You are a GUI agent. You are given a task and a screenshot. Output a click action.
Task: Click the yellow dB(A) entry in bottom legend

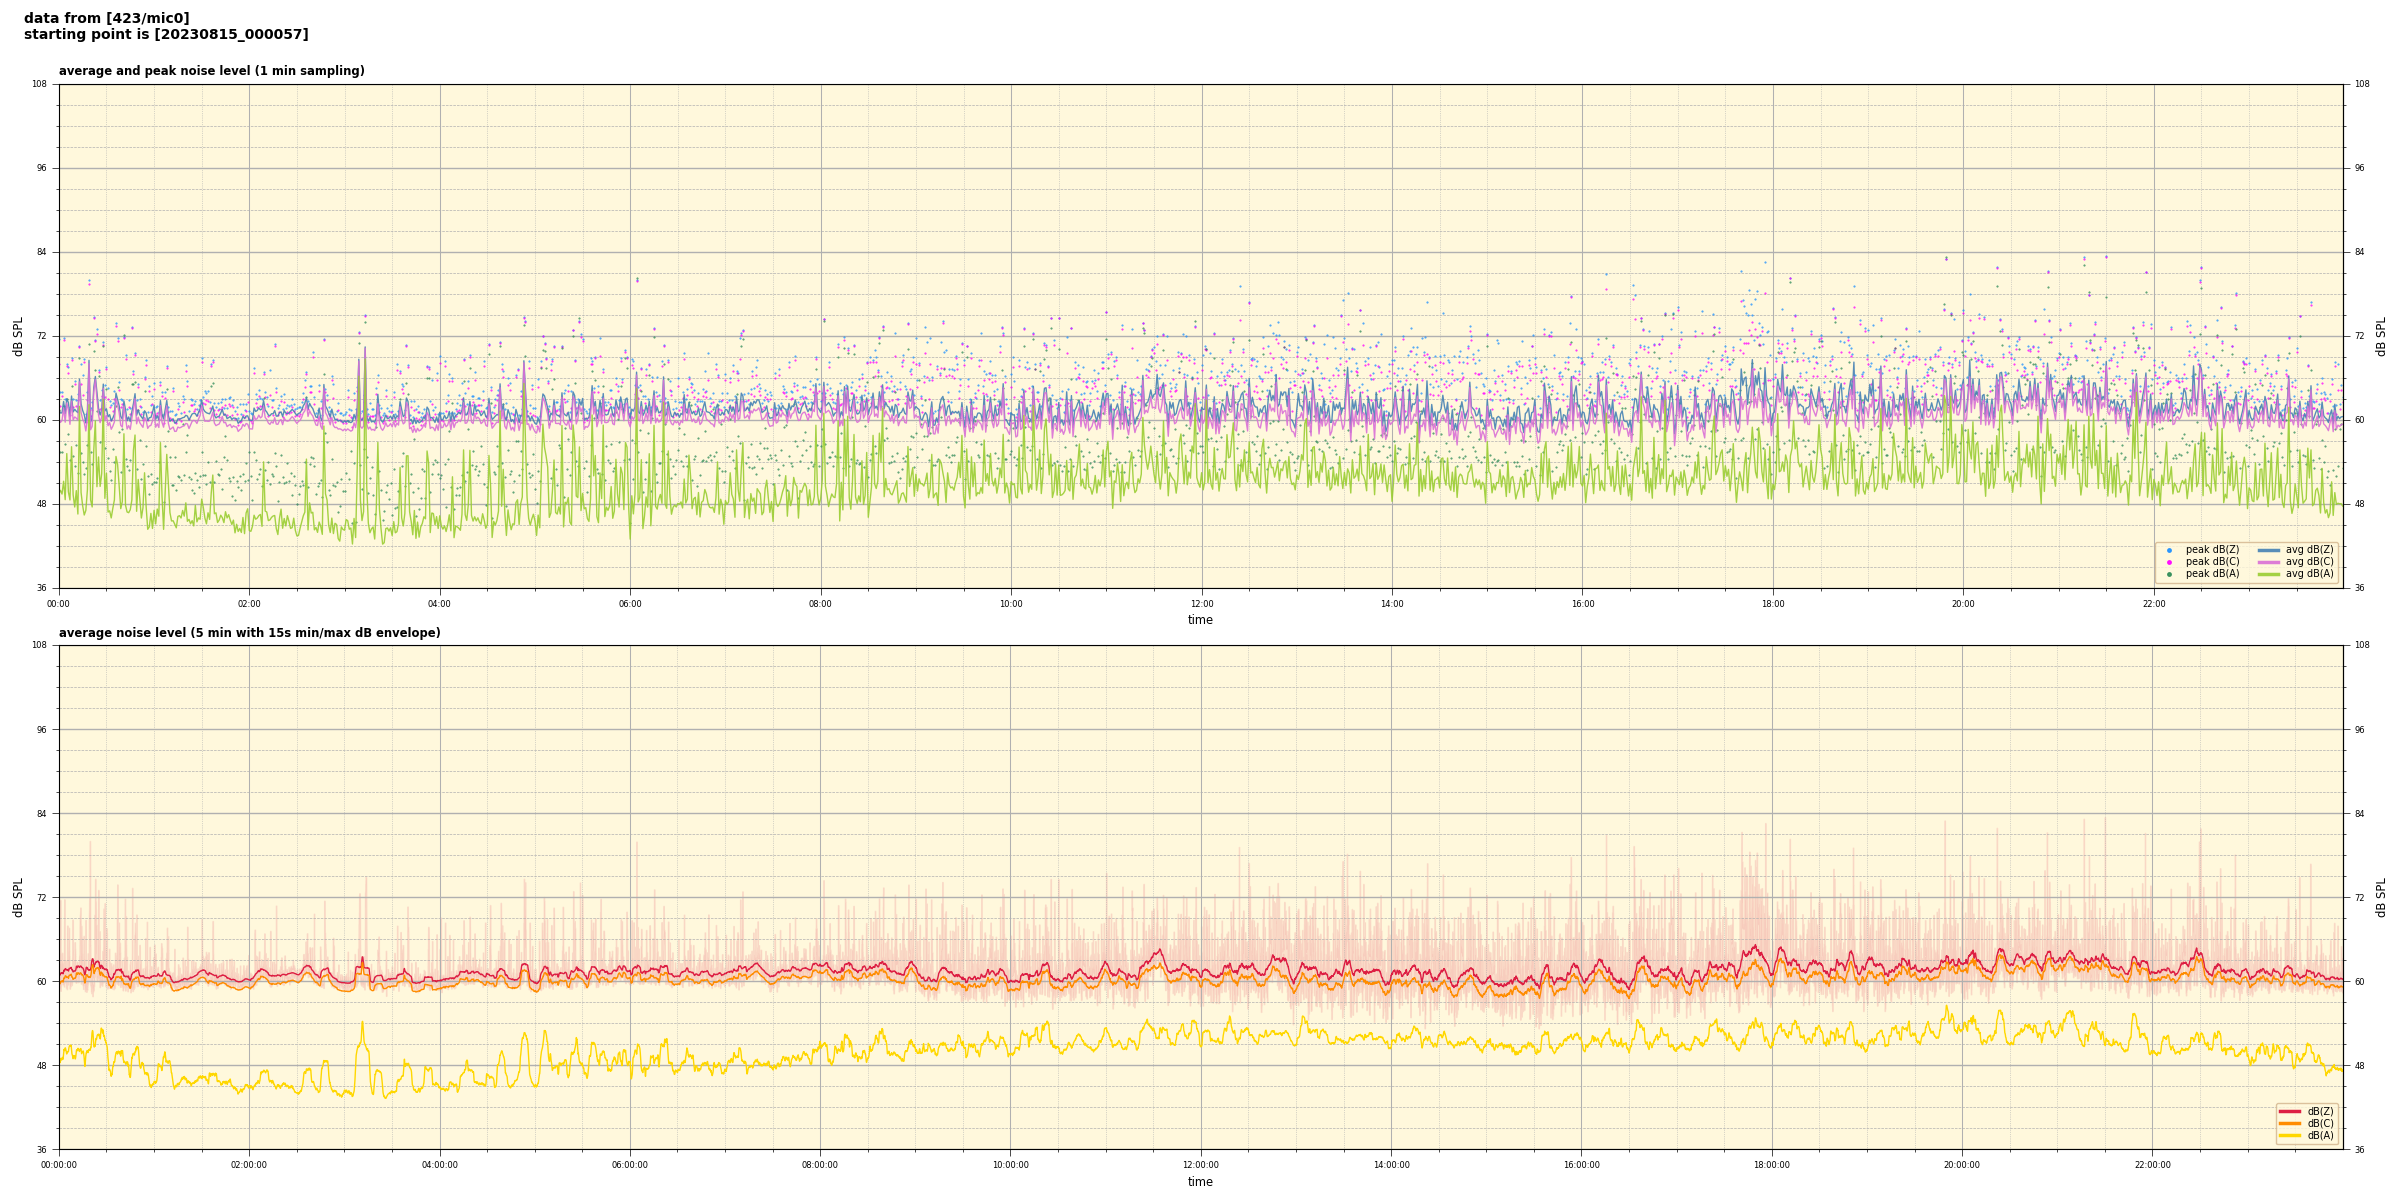click(2318, 1135)
